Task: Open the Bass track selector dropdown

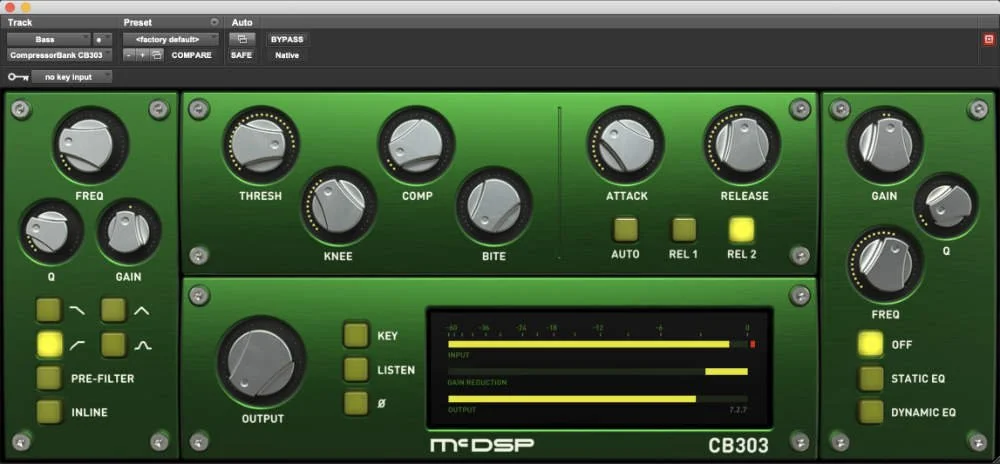Action: (x=49, y=40)
